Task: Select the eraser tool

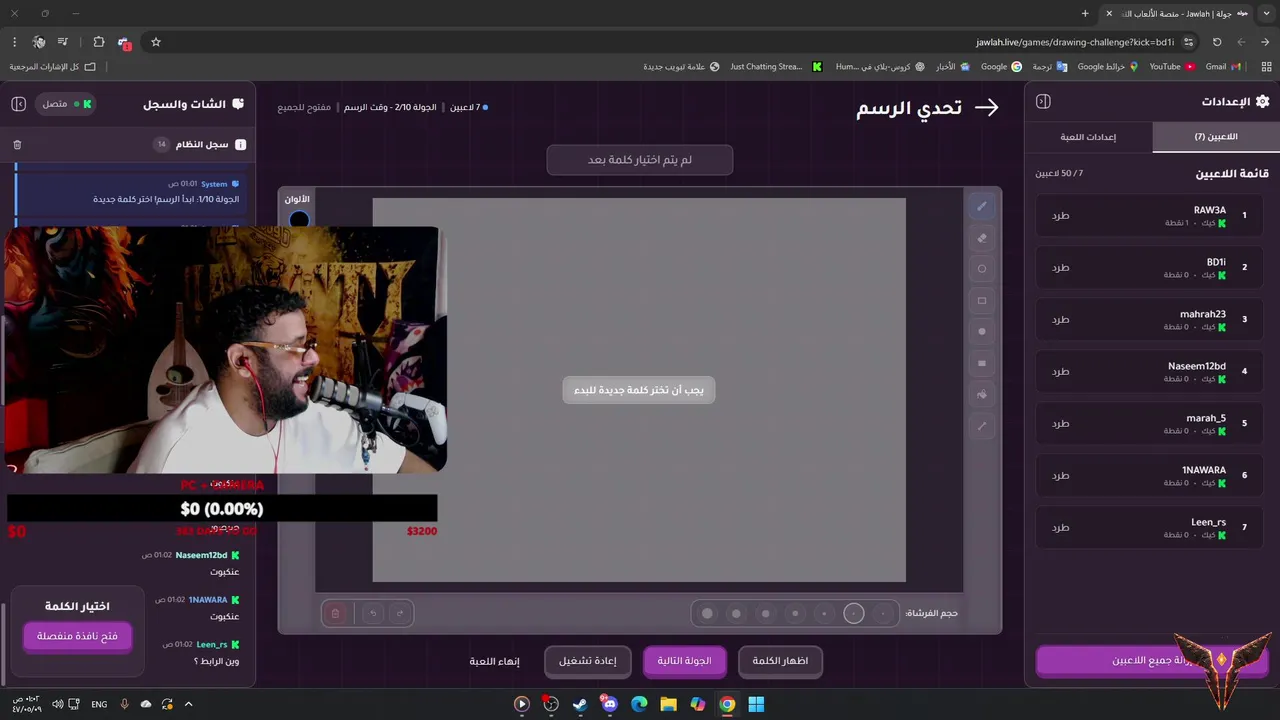Action: pos(981,238)
